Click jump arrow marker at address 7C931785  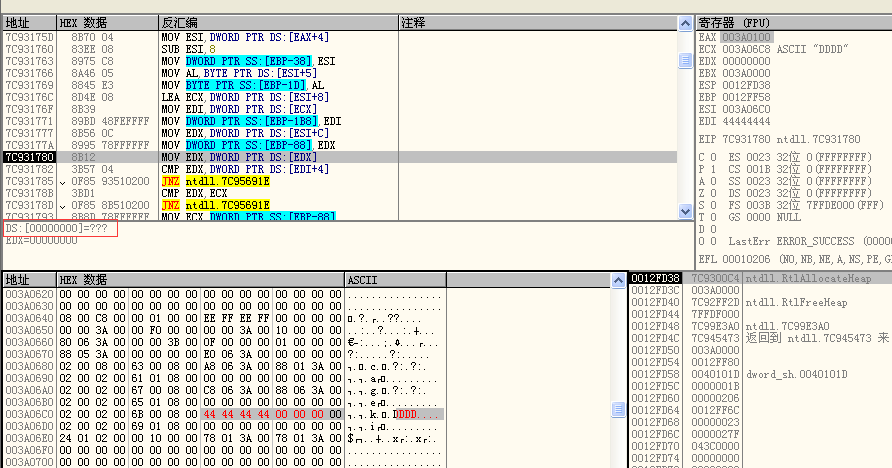pyautogui.click(x=63, y=180)
